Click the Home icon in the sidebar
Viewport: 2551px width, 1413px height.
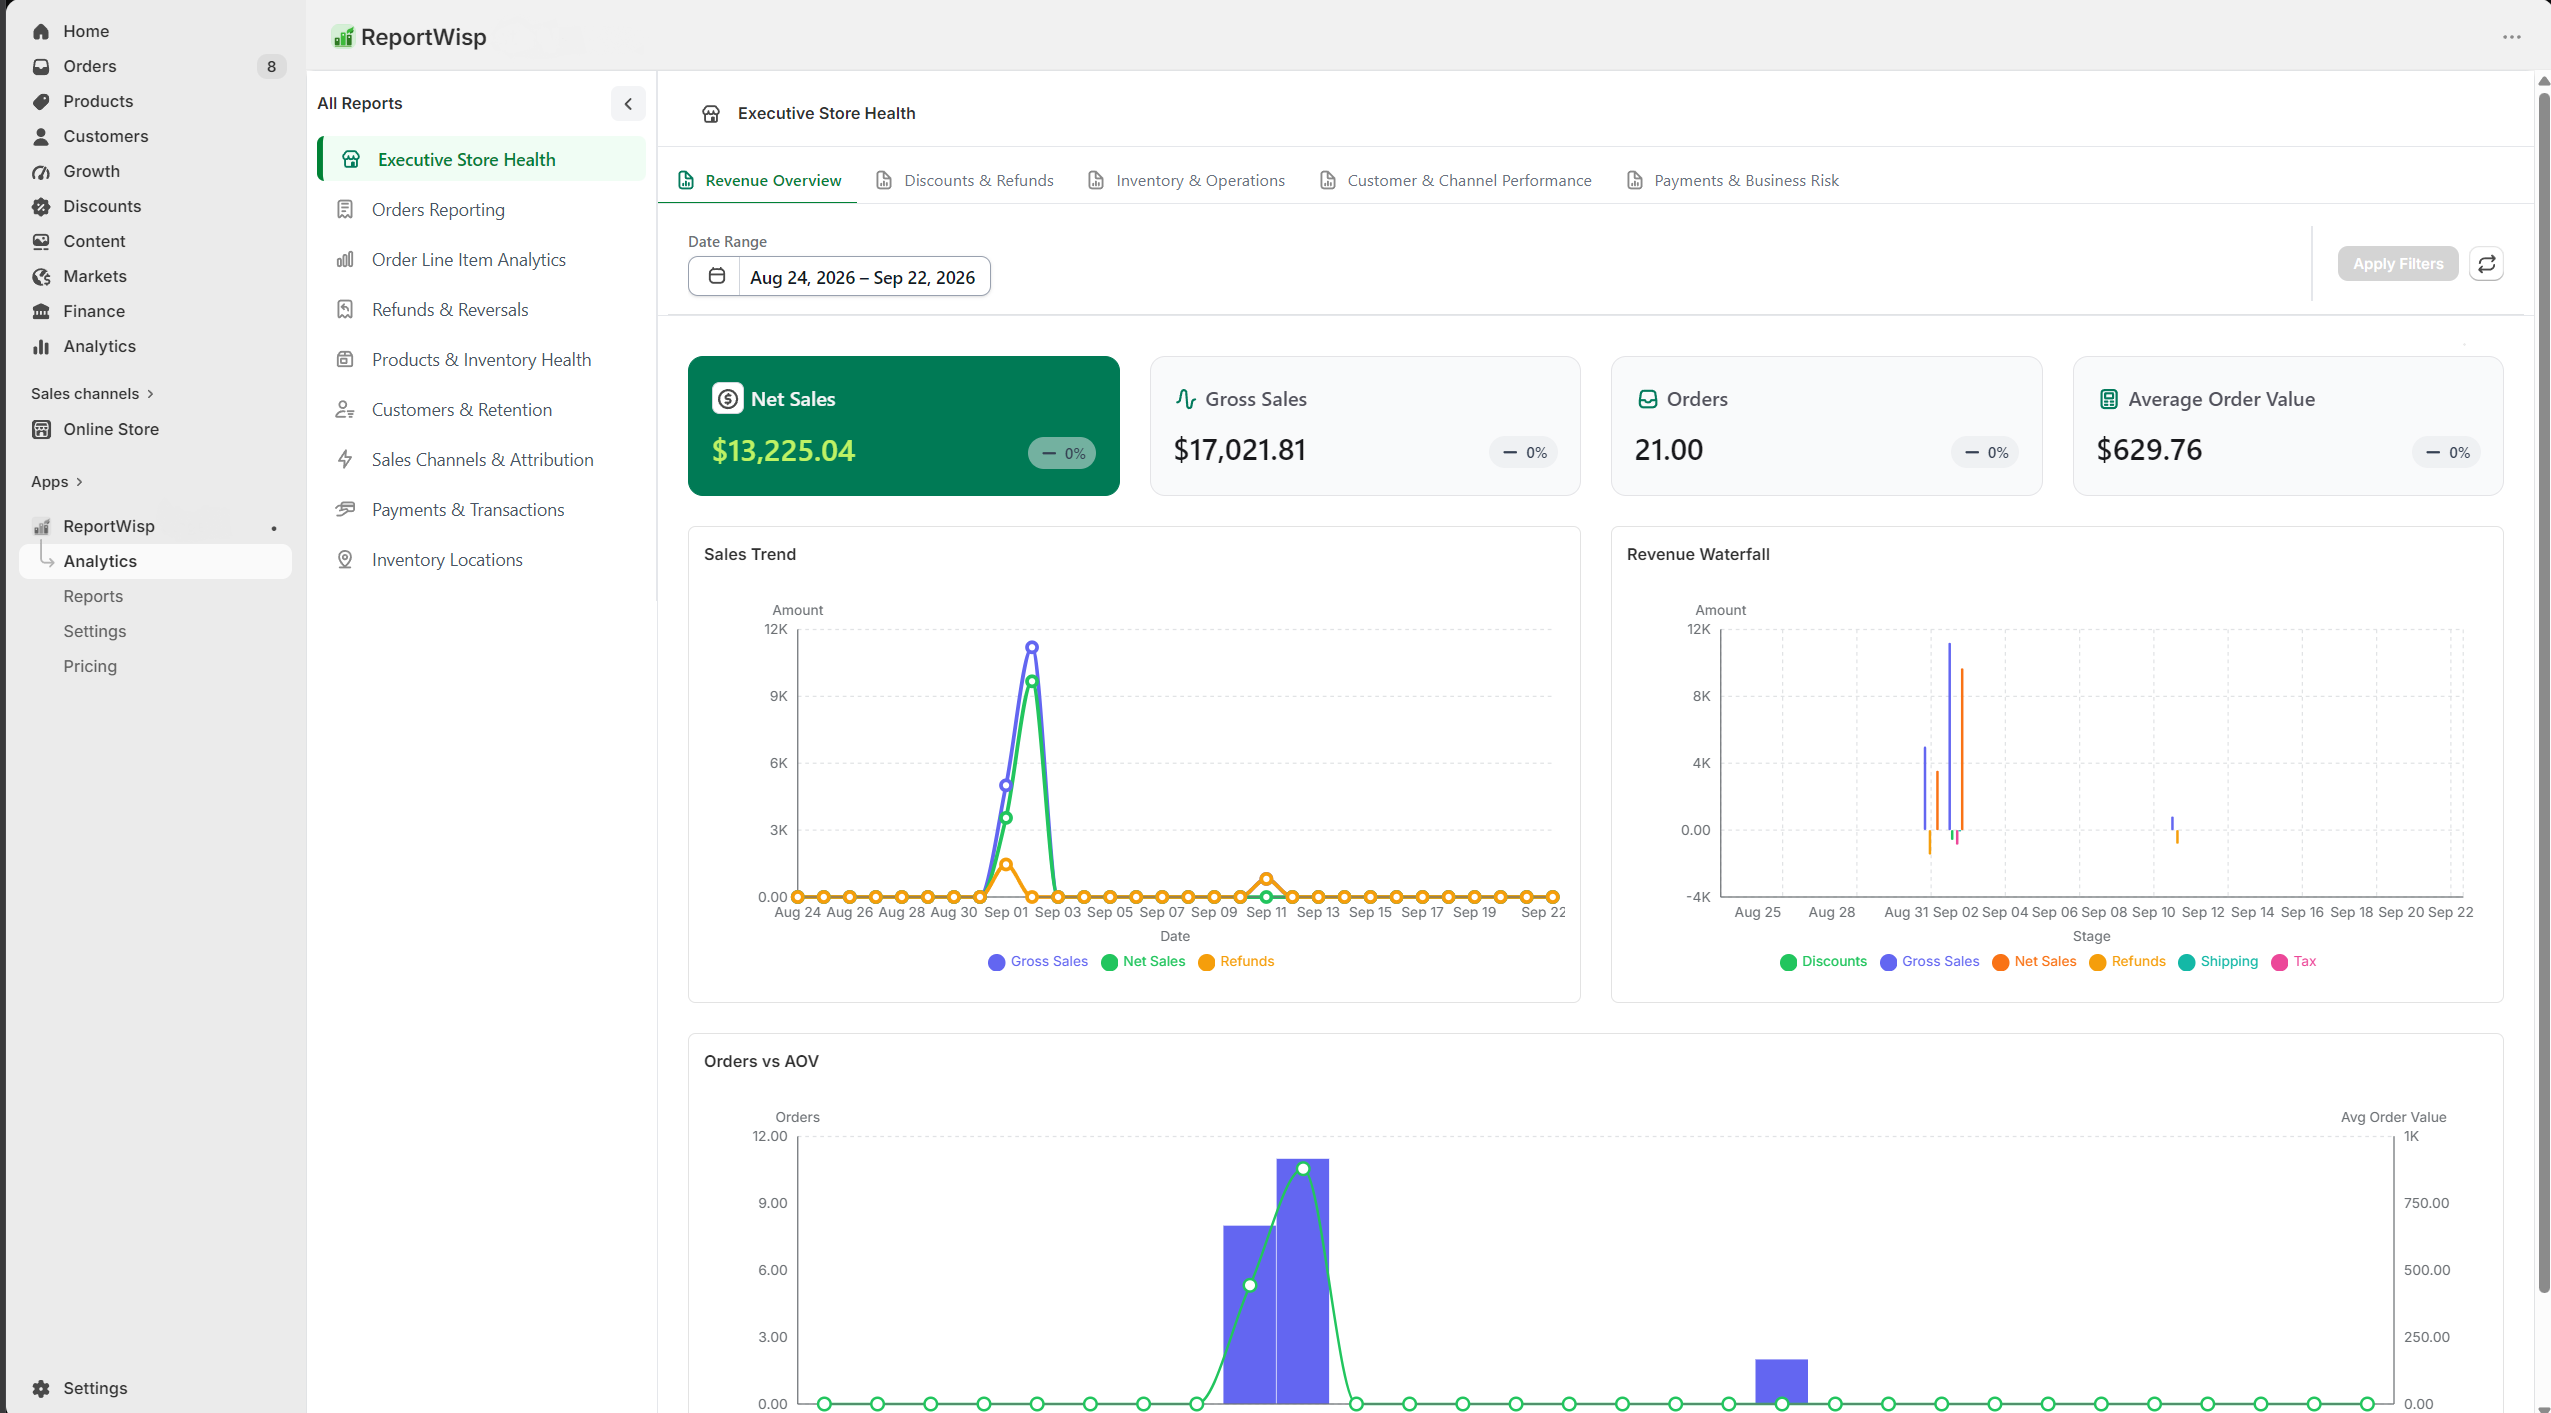pyautogui.click(x=41, y=31)
